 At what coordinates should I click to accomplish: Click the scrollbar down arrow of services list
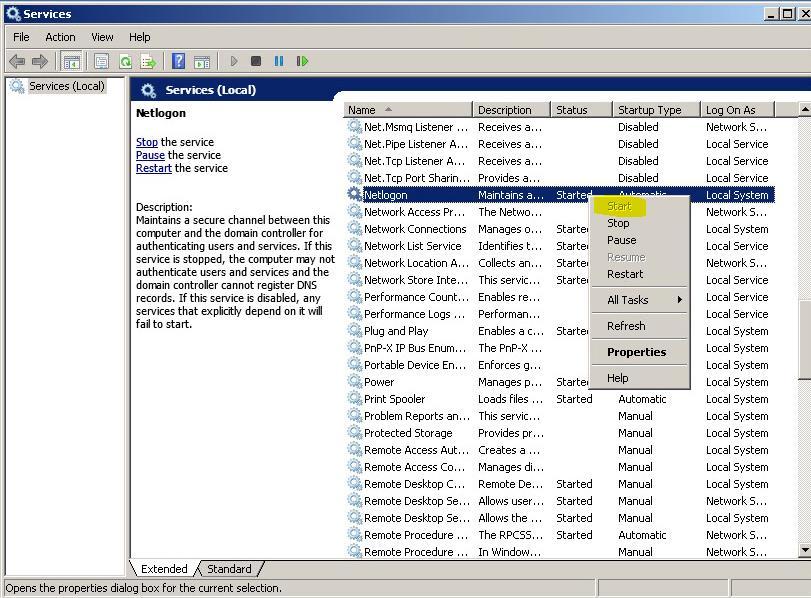click(x=805, y=550)
